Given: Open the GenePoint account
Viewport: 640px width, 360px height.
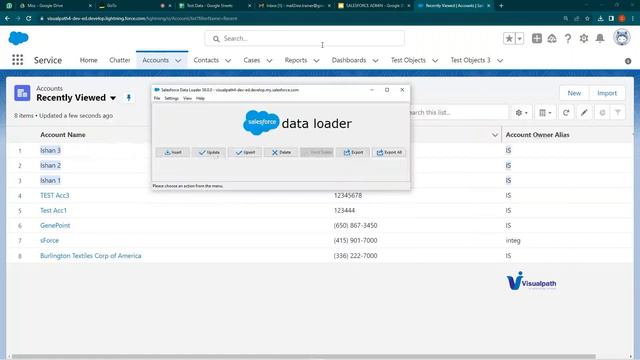Looking at the screenshot, I should [55, 225].
